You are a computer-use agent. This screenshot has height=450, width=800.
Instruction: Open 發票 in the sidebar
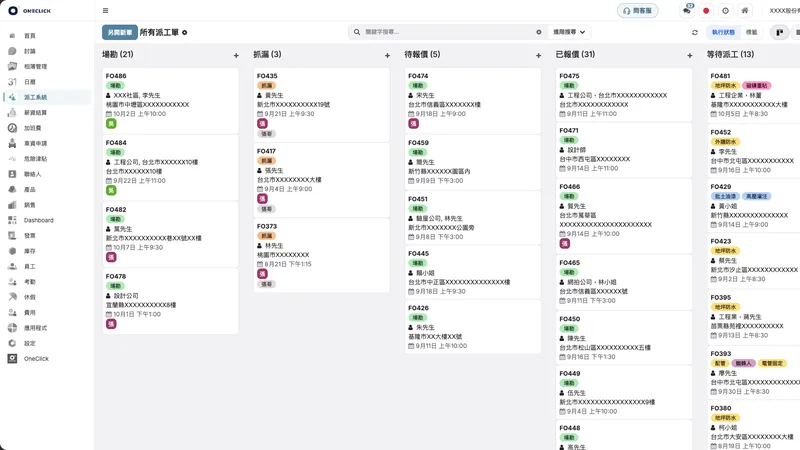pyautogui.click(x=30, y=236)
